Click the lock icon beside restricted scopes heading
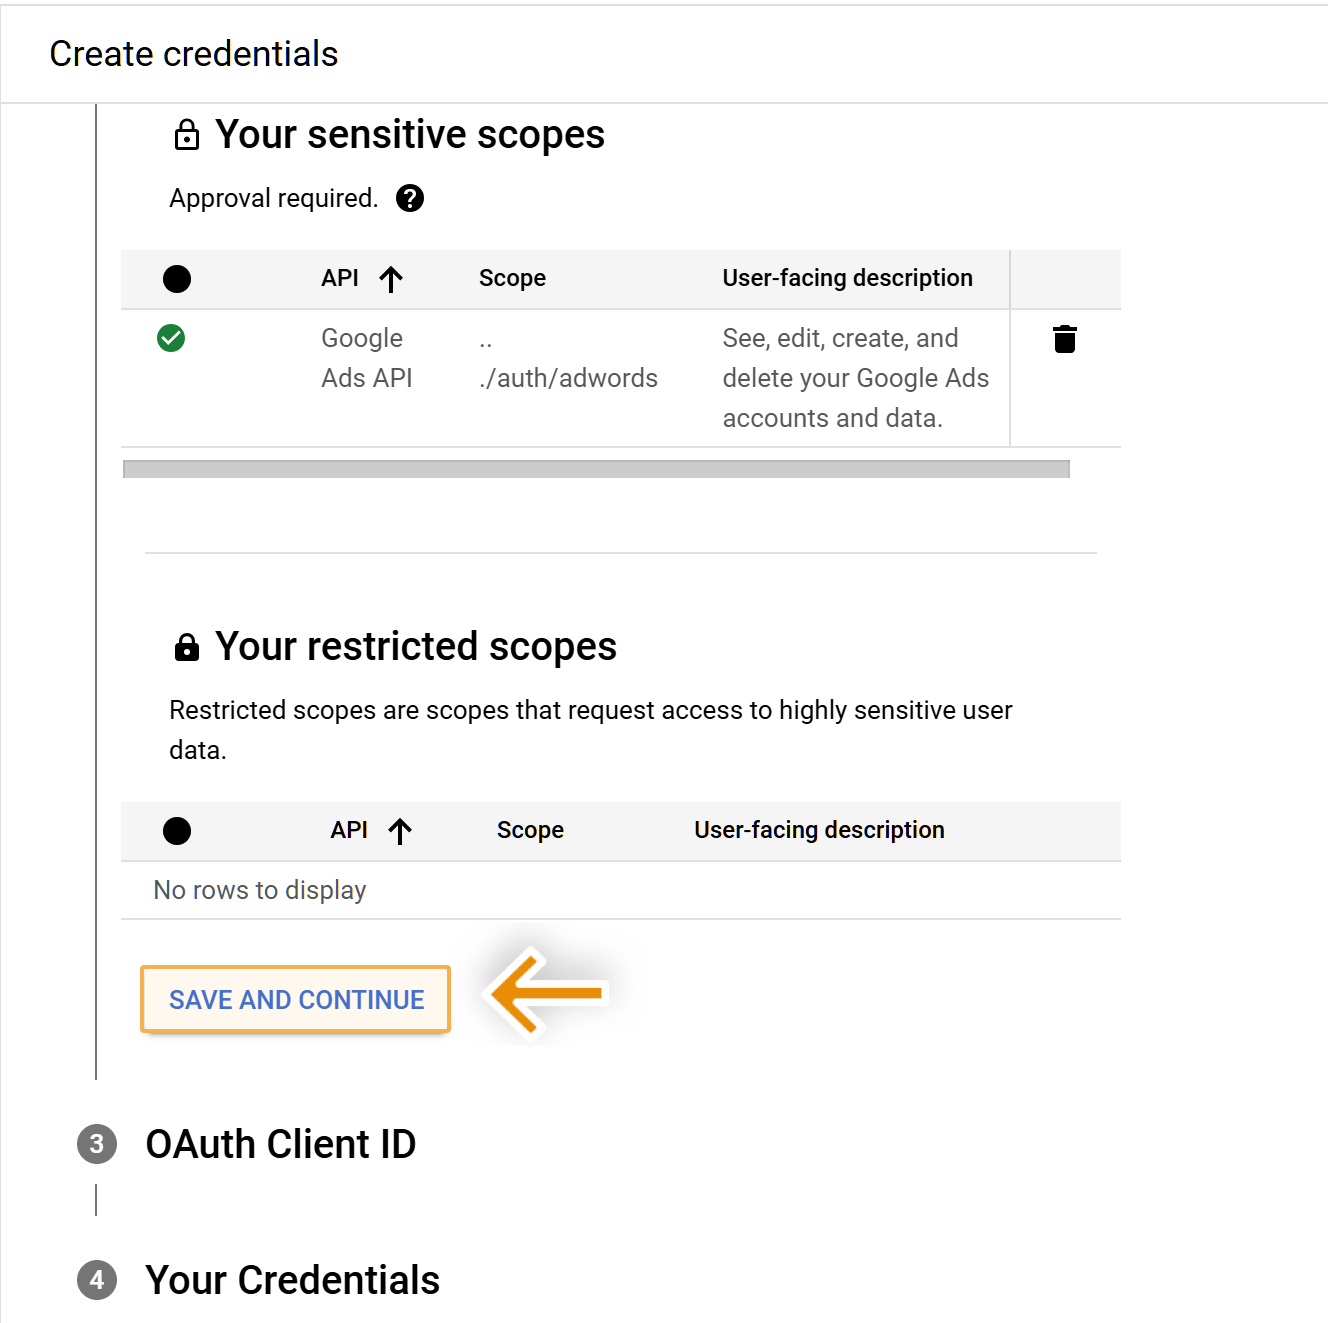The width and height of the screenshot is (1328, 1323). point(187,647)
